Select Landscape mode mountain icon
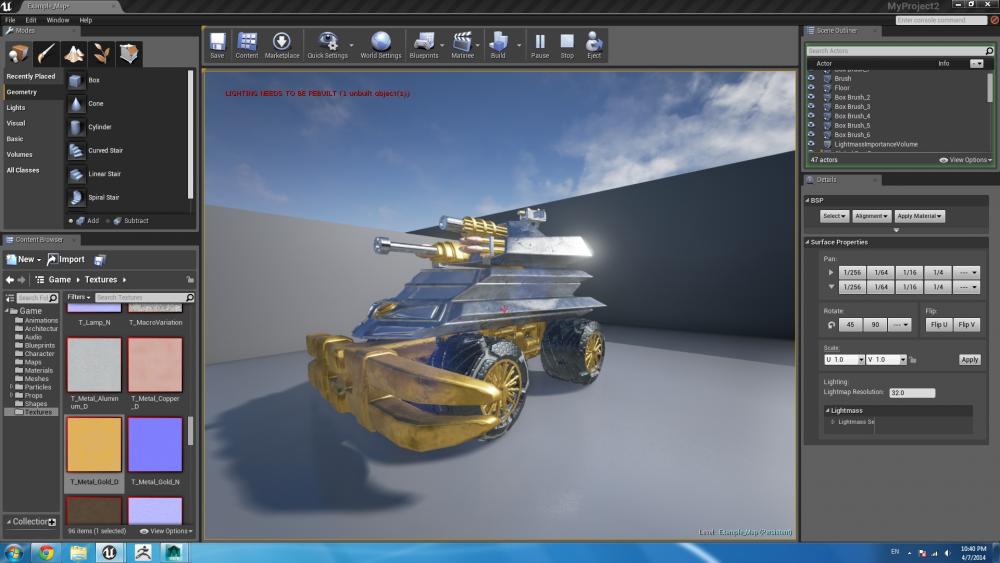The height and width of the screenshot is (563, 1000). coord(74,54)
